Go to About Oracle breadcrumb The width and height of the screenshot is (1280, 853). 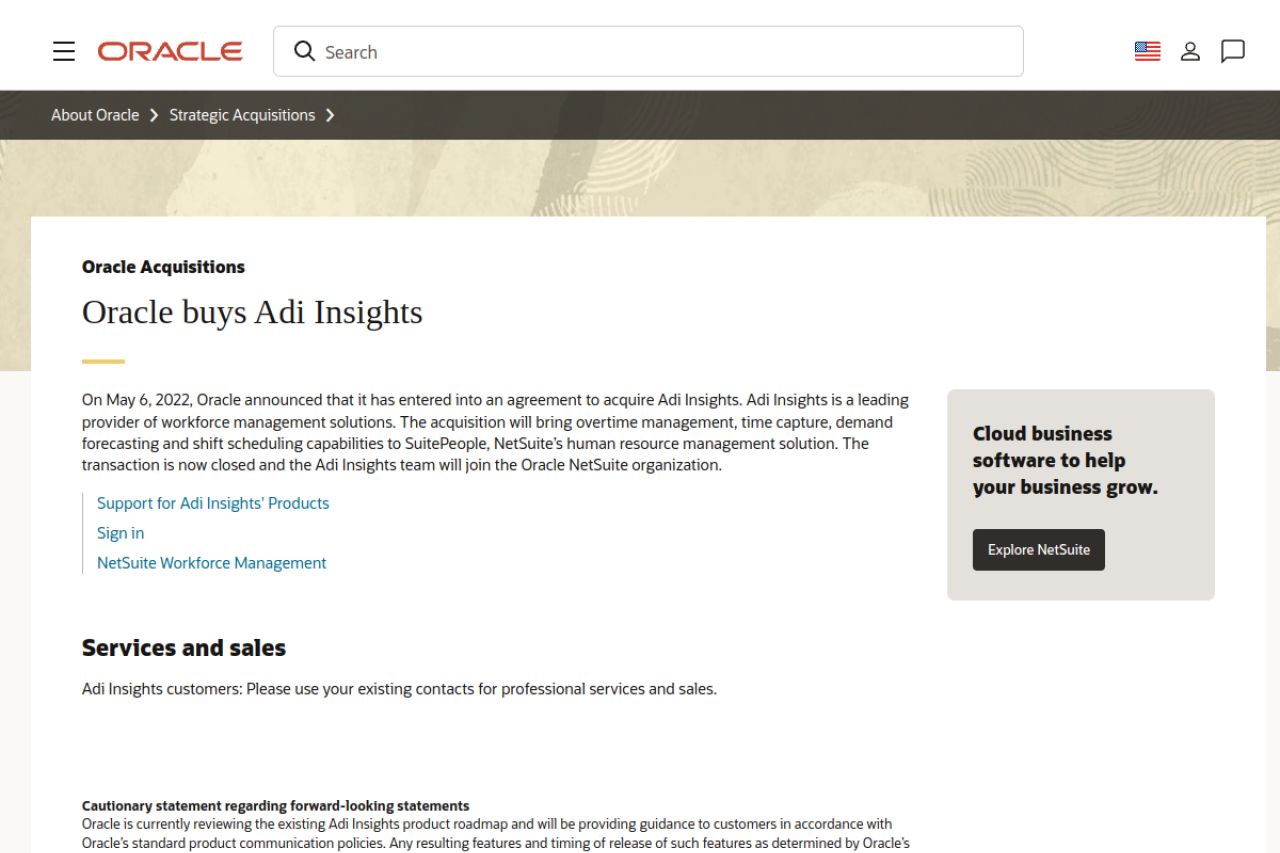[x=95, y=115]
